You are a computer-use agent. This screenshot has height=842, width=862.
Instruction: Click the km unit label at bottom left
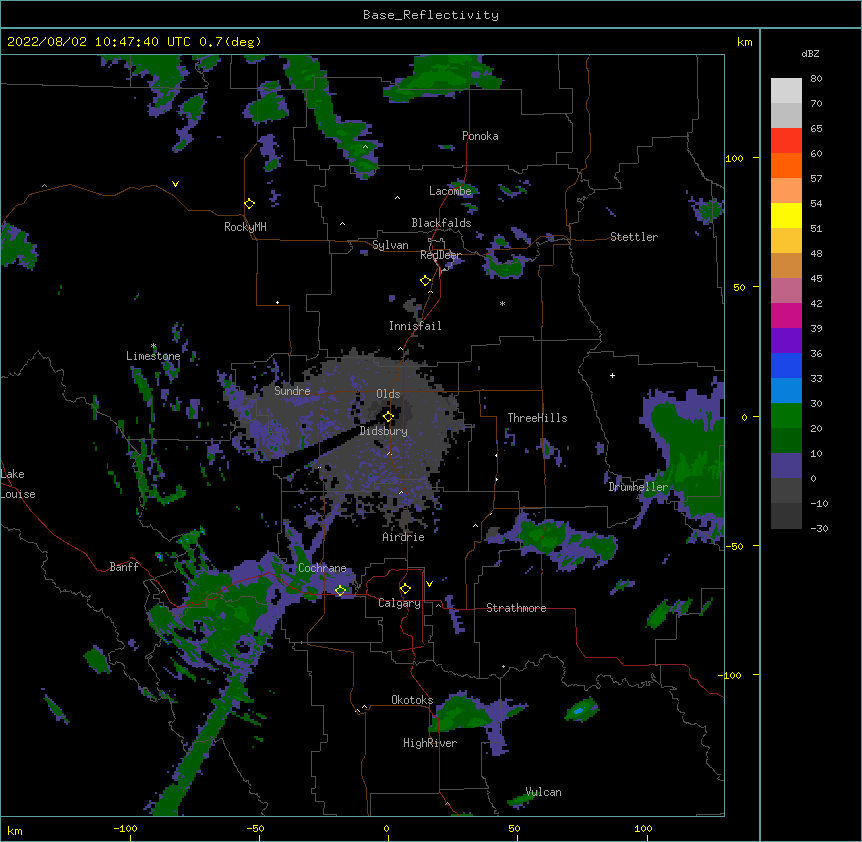[x=15, y=830]
